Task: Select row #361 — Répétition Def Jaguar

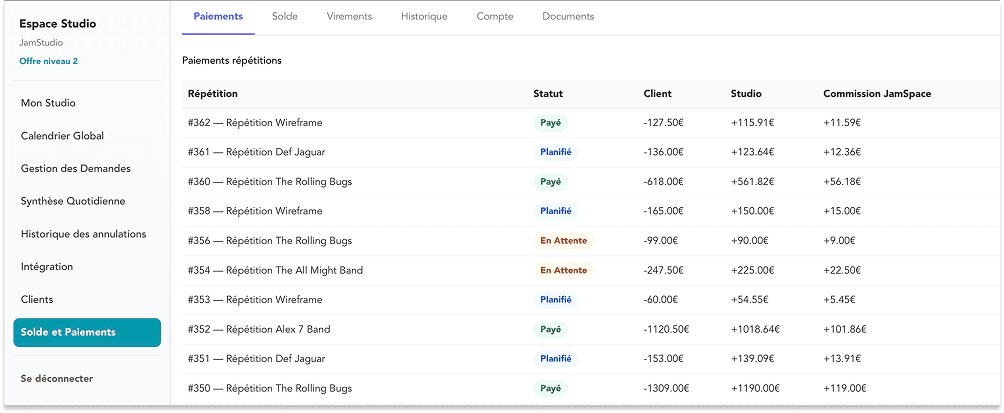Action: pos(592,152)
